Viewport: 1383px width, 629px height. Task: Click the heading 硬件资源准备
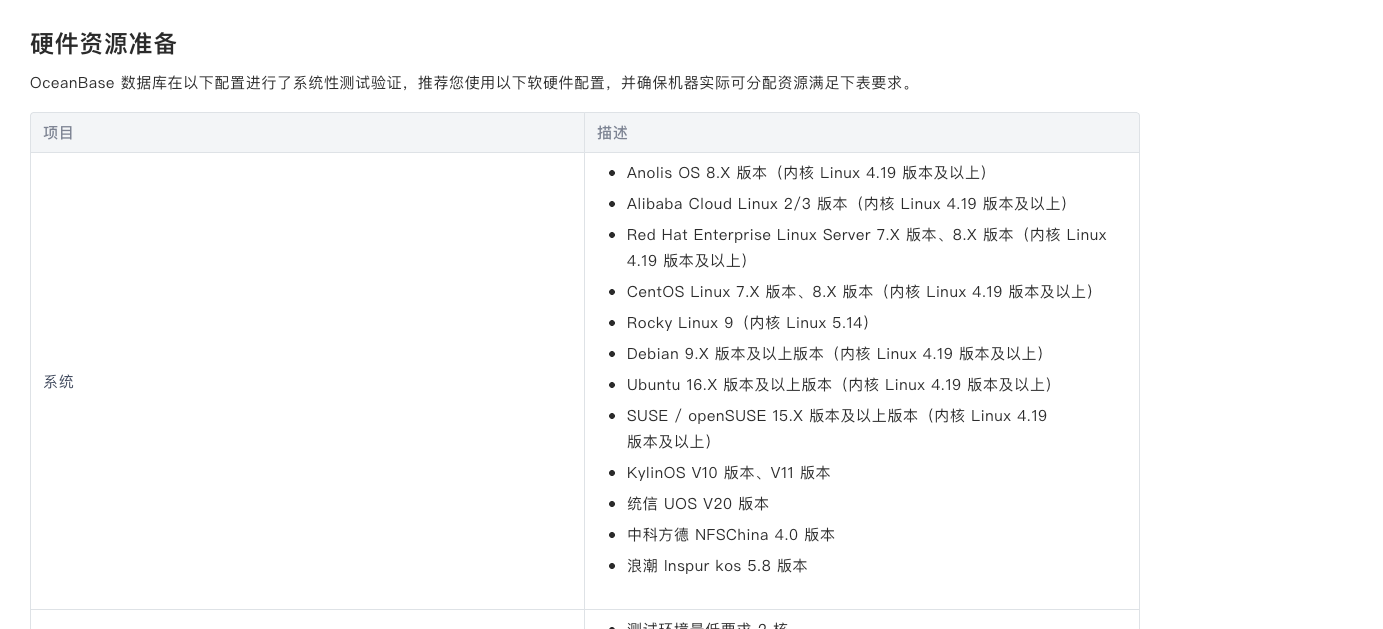(x=104, y=44)
